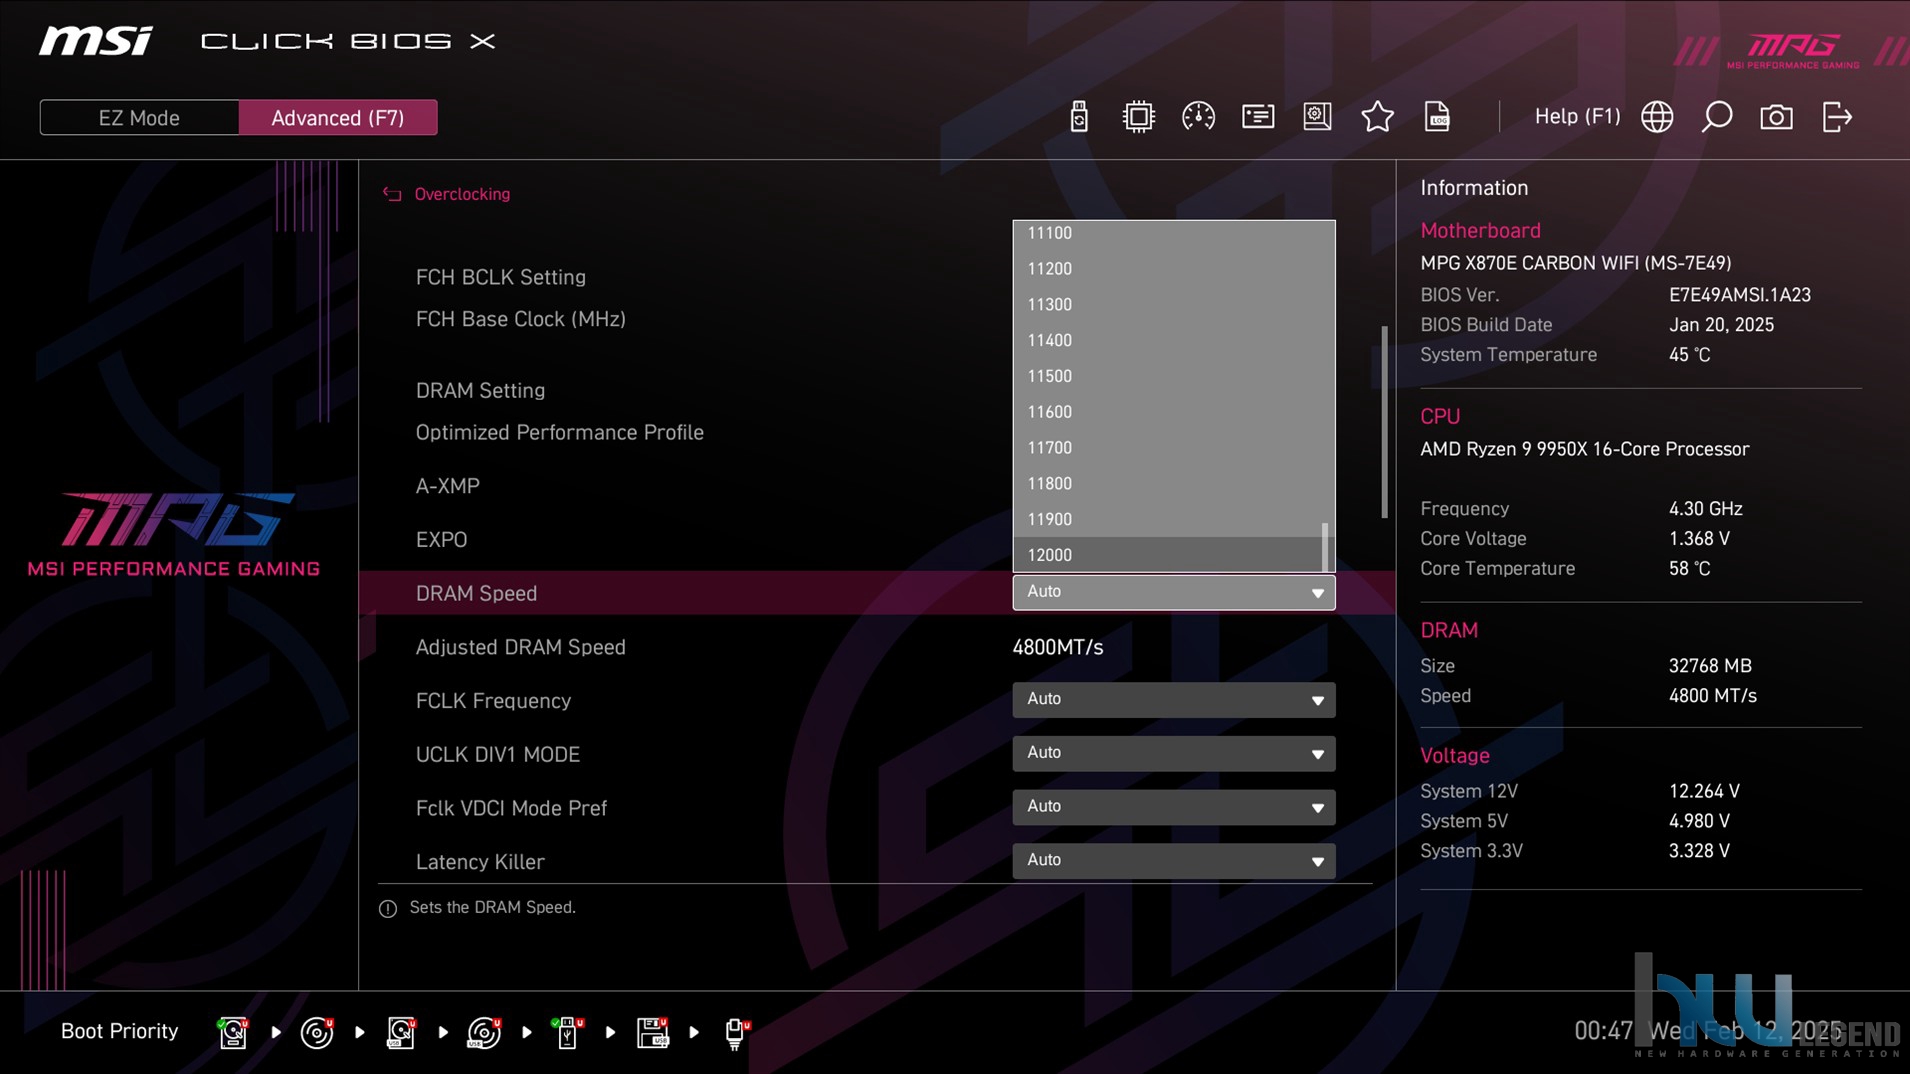Open the speedometer performance gauge icon

coord(1198,117)
